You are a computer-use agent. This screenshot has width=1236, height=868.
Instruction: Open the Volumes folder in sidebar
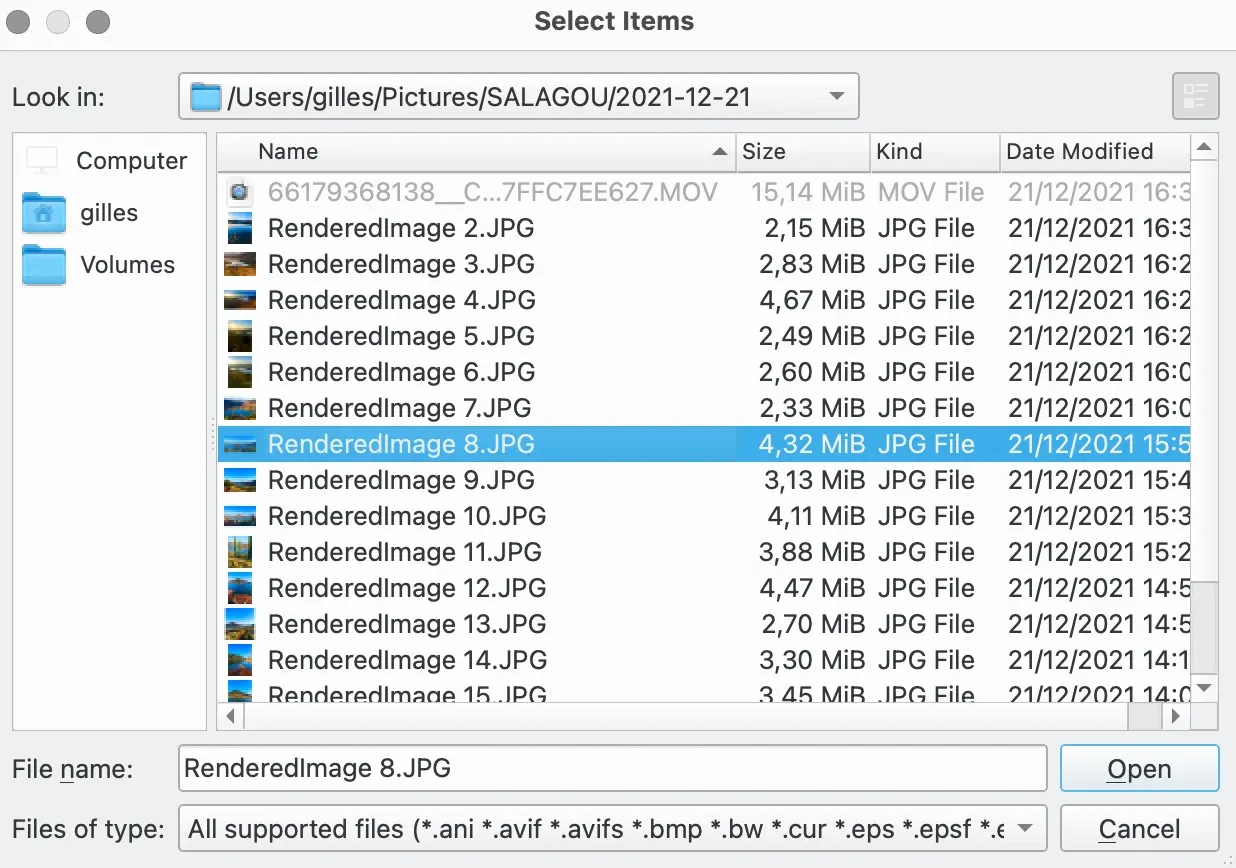44,265
